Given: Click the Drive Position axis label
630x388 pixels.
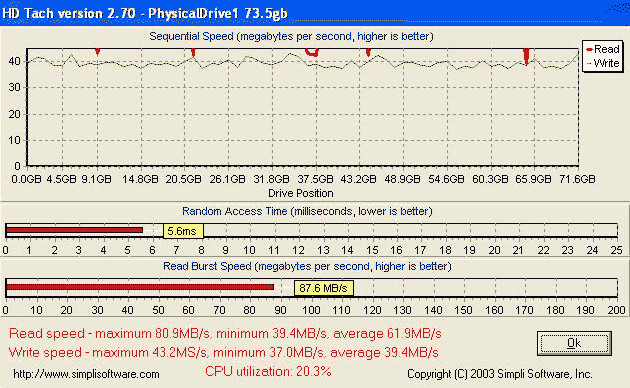Looking at the screenshot, I should tap(301, 193).
